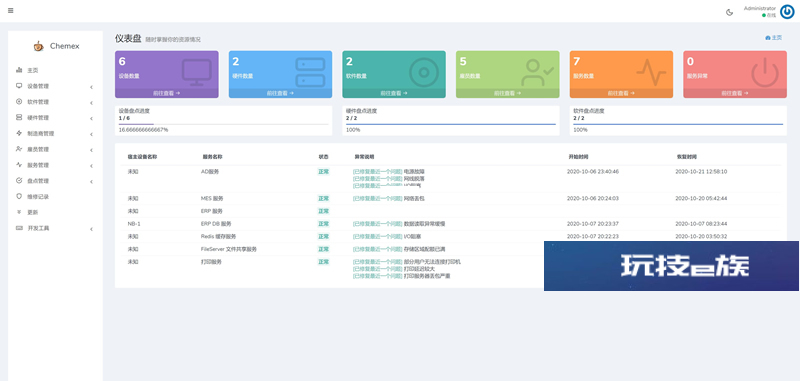Viewport: 800px width, 381px height.
Task: Click the disc icon on 软件数量 card
Action: click(424, 72)
